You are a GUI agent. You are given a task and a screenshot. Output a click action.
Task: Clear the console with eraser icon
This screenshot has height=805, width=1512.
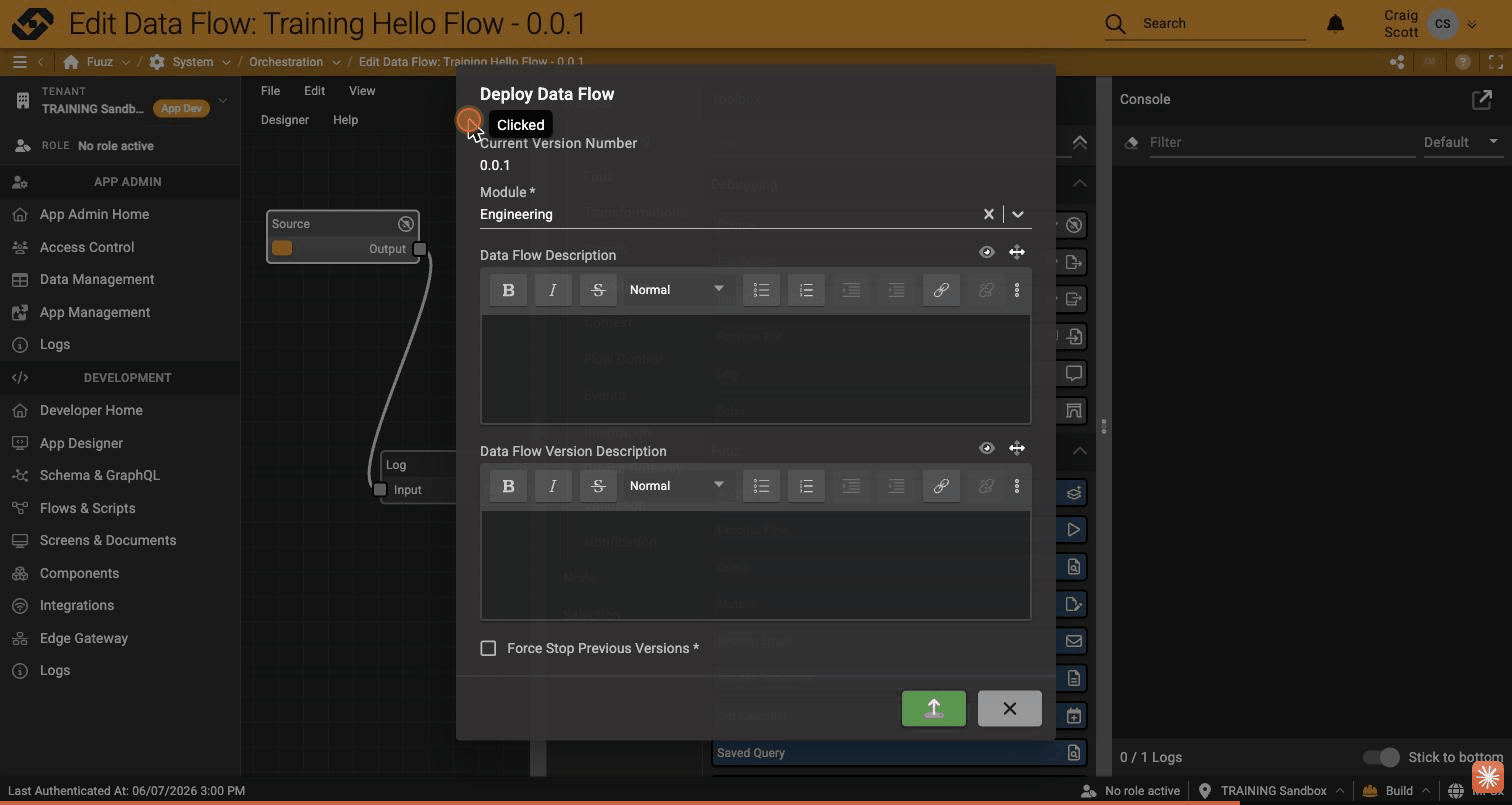pos(1131,142)
